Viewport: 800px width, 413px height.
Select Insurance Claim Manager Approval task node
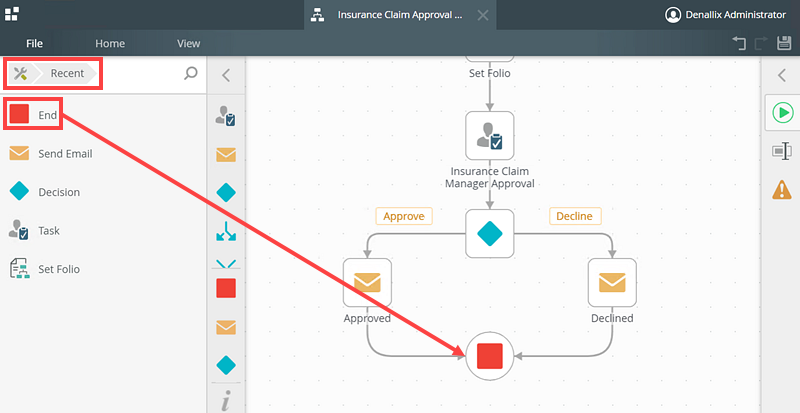(x=490, y=135)
